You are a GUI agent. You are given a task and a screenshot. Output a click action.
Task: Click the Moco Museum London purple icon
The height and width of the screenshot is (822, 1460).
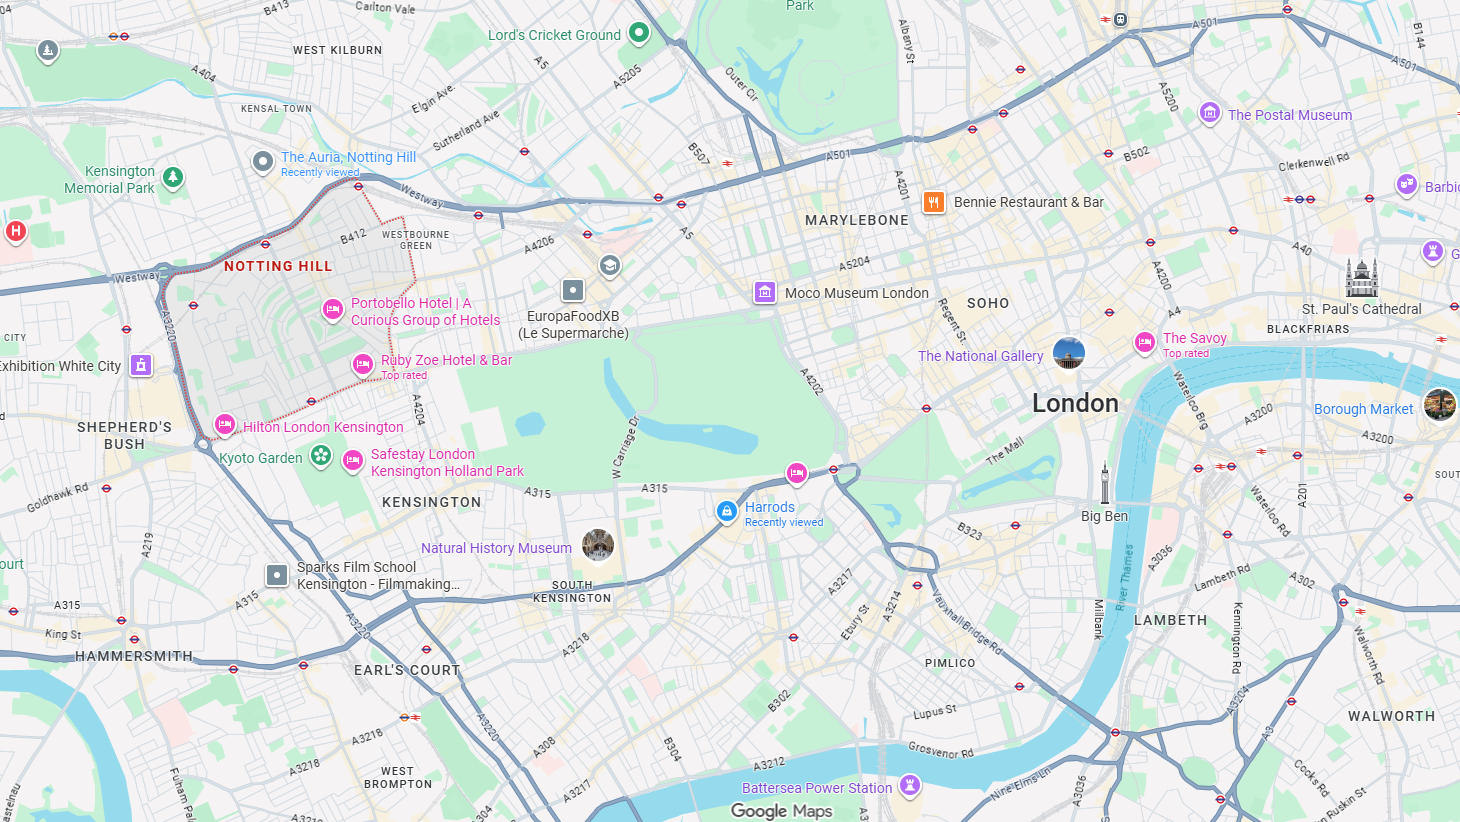[765, 292]
